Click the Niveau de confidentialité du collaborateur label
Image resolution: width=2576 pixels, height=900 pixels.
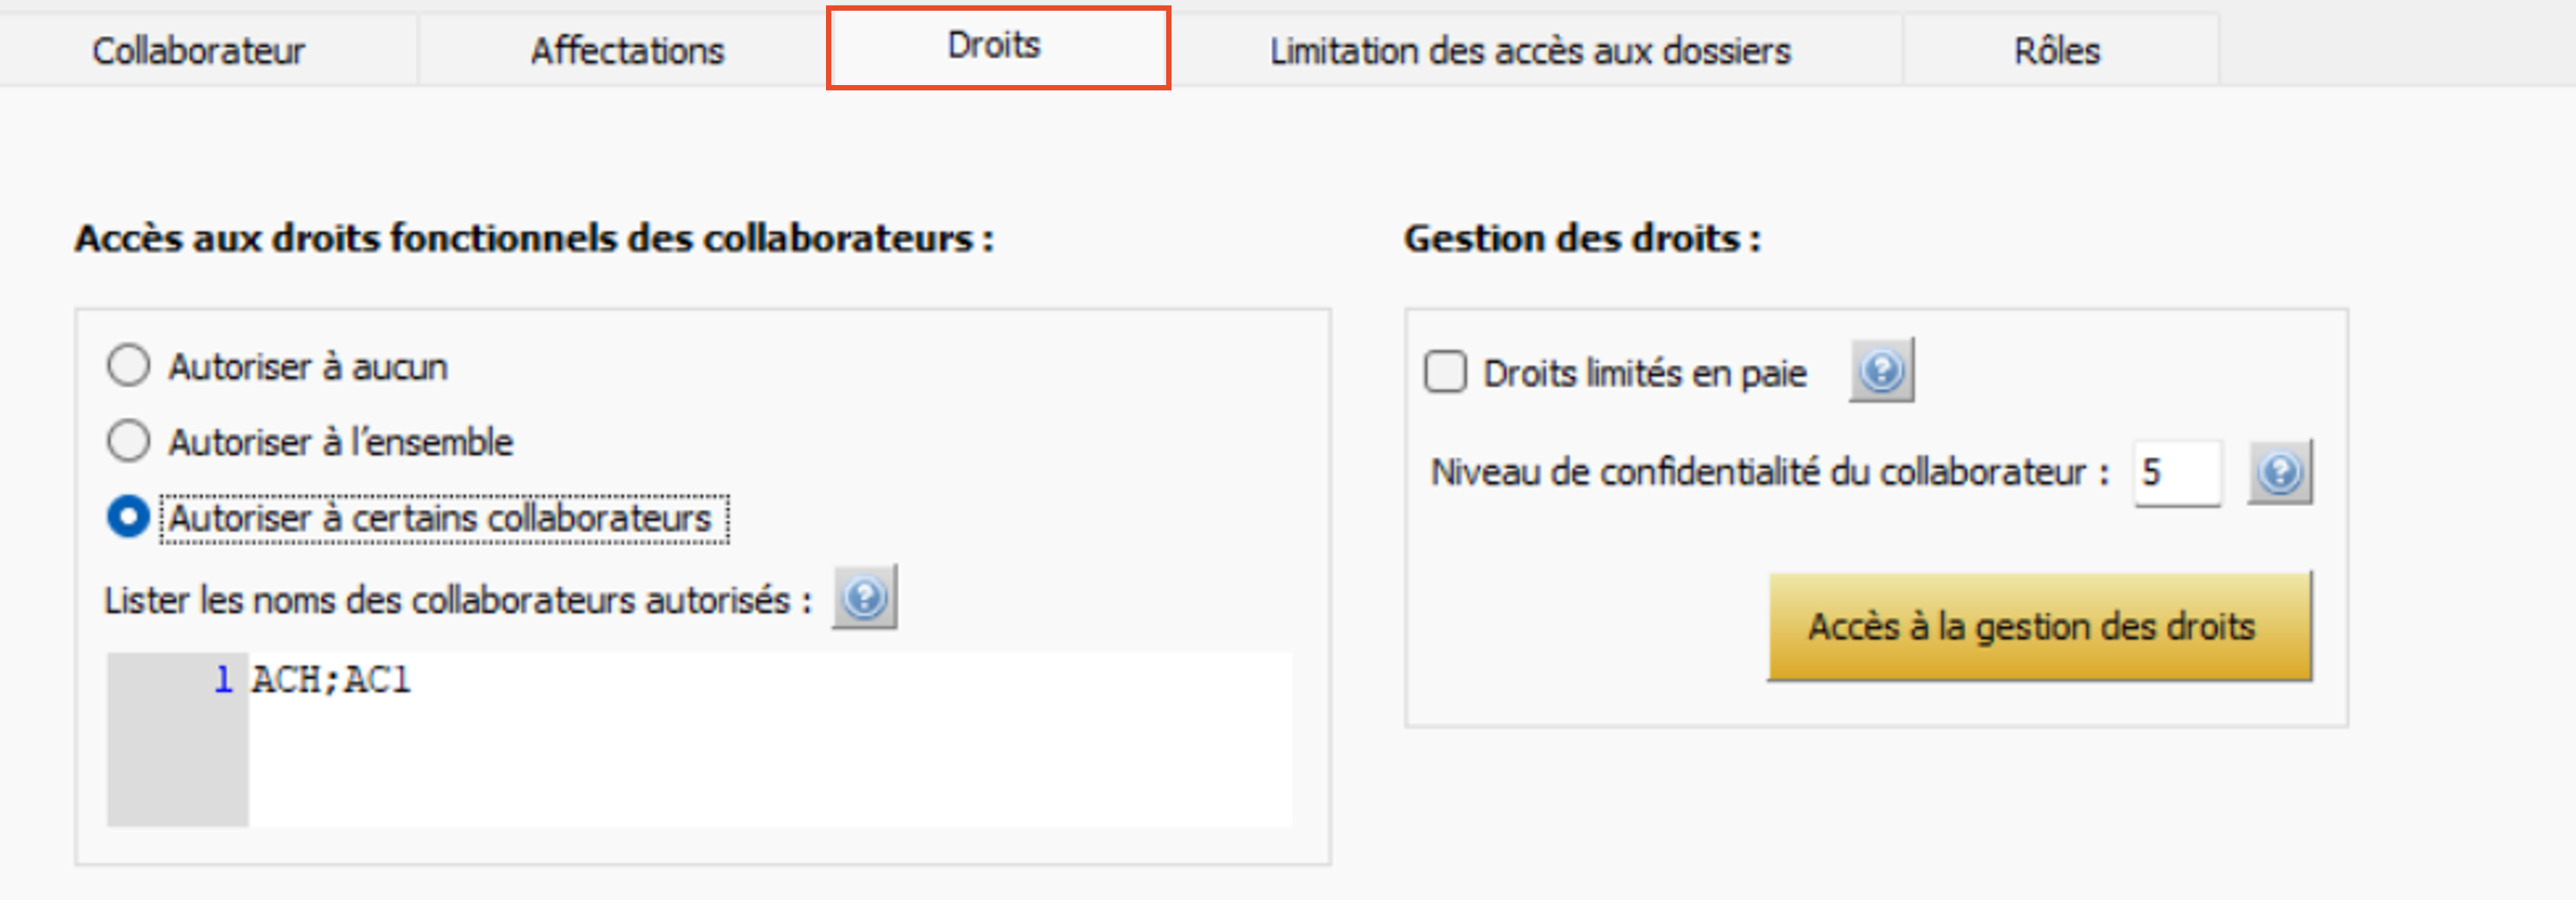[x=1769, y=472]
